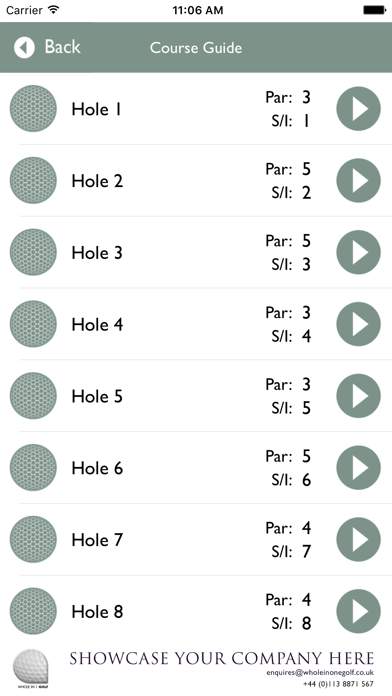Open Hole 7 play arrow button
Screen dimensions: 392x696
click(x=358, y=539)
